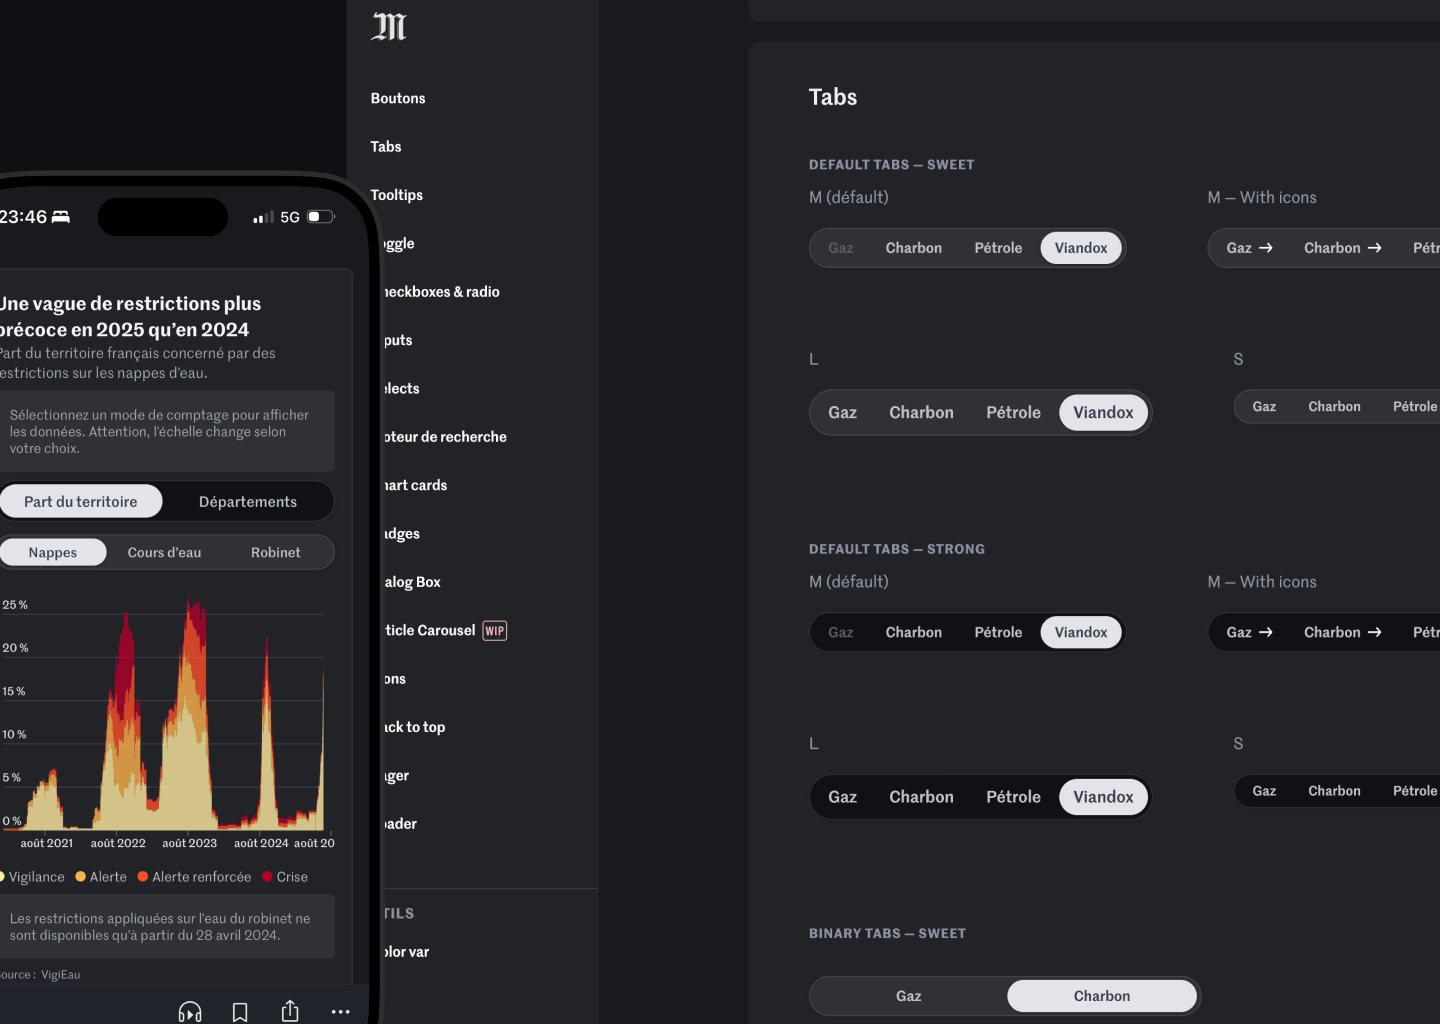Select Viandox in Sweet M default tabs
This screenshot has height=1024, width=1440.
point(1081,248)
